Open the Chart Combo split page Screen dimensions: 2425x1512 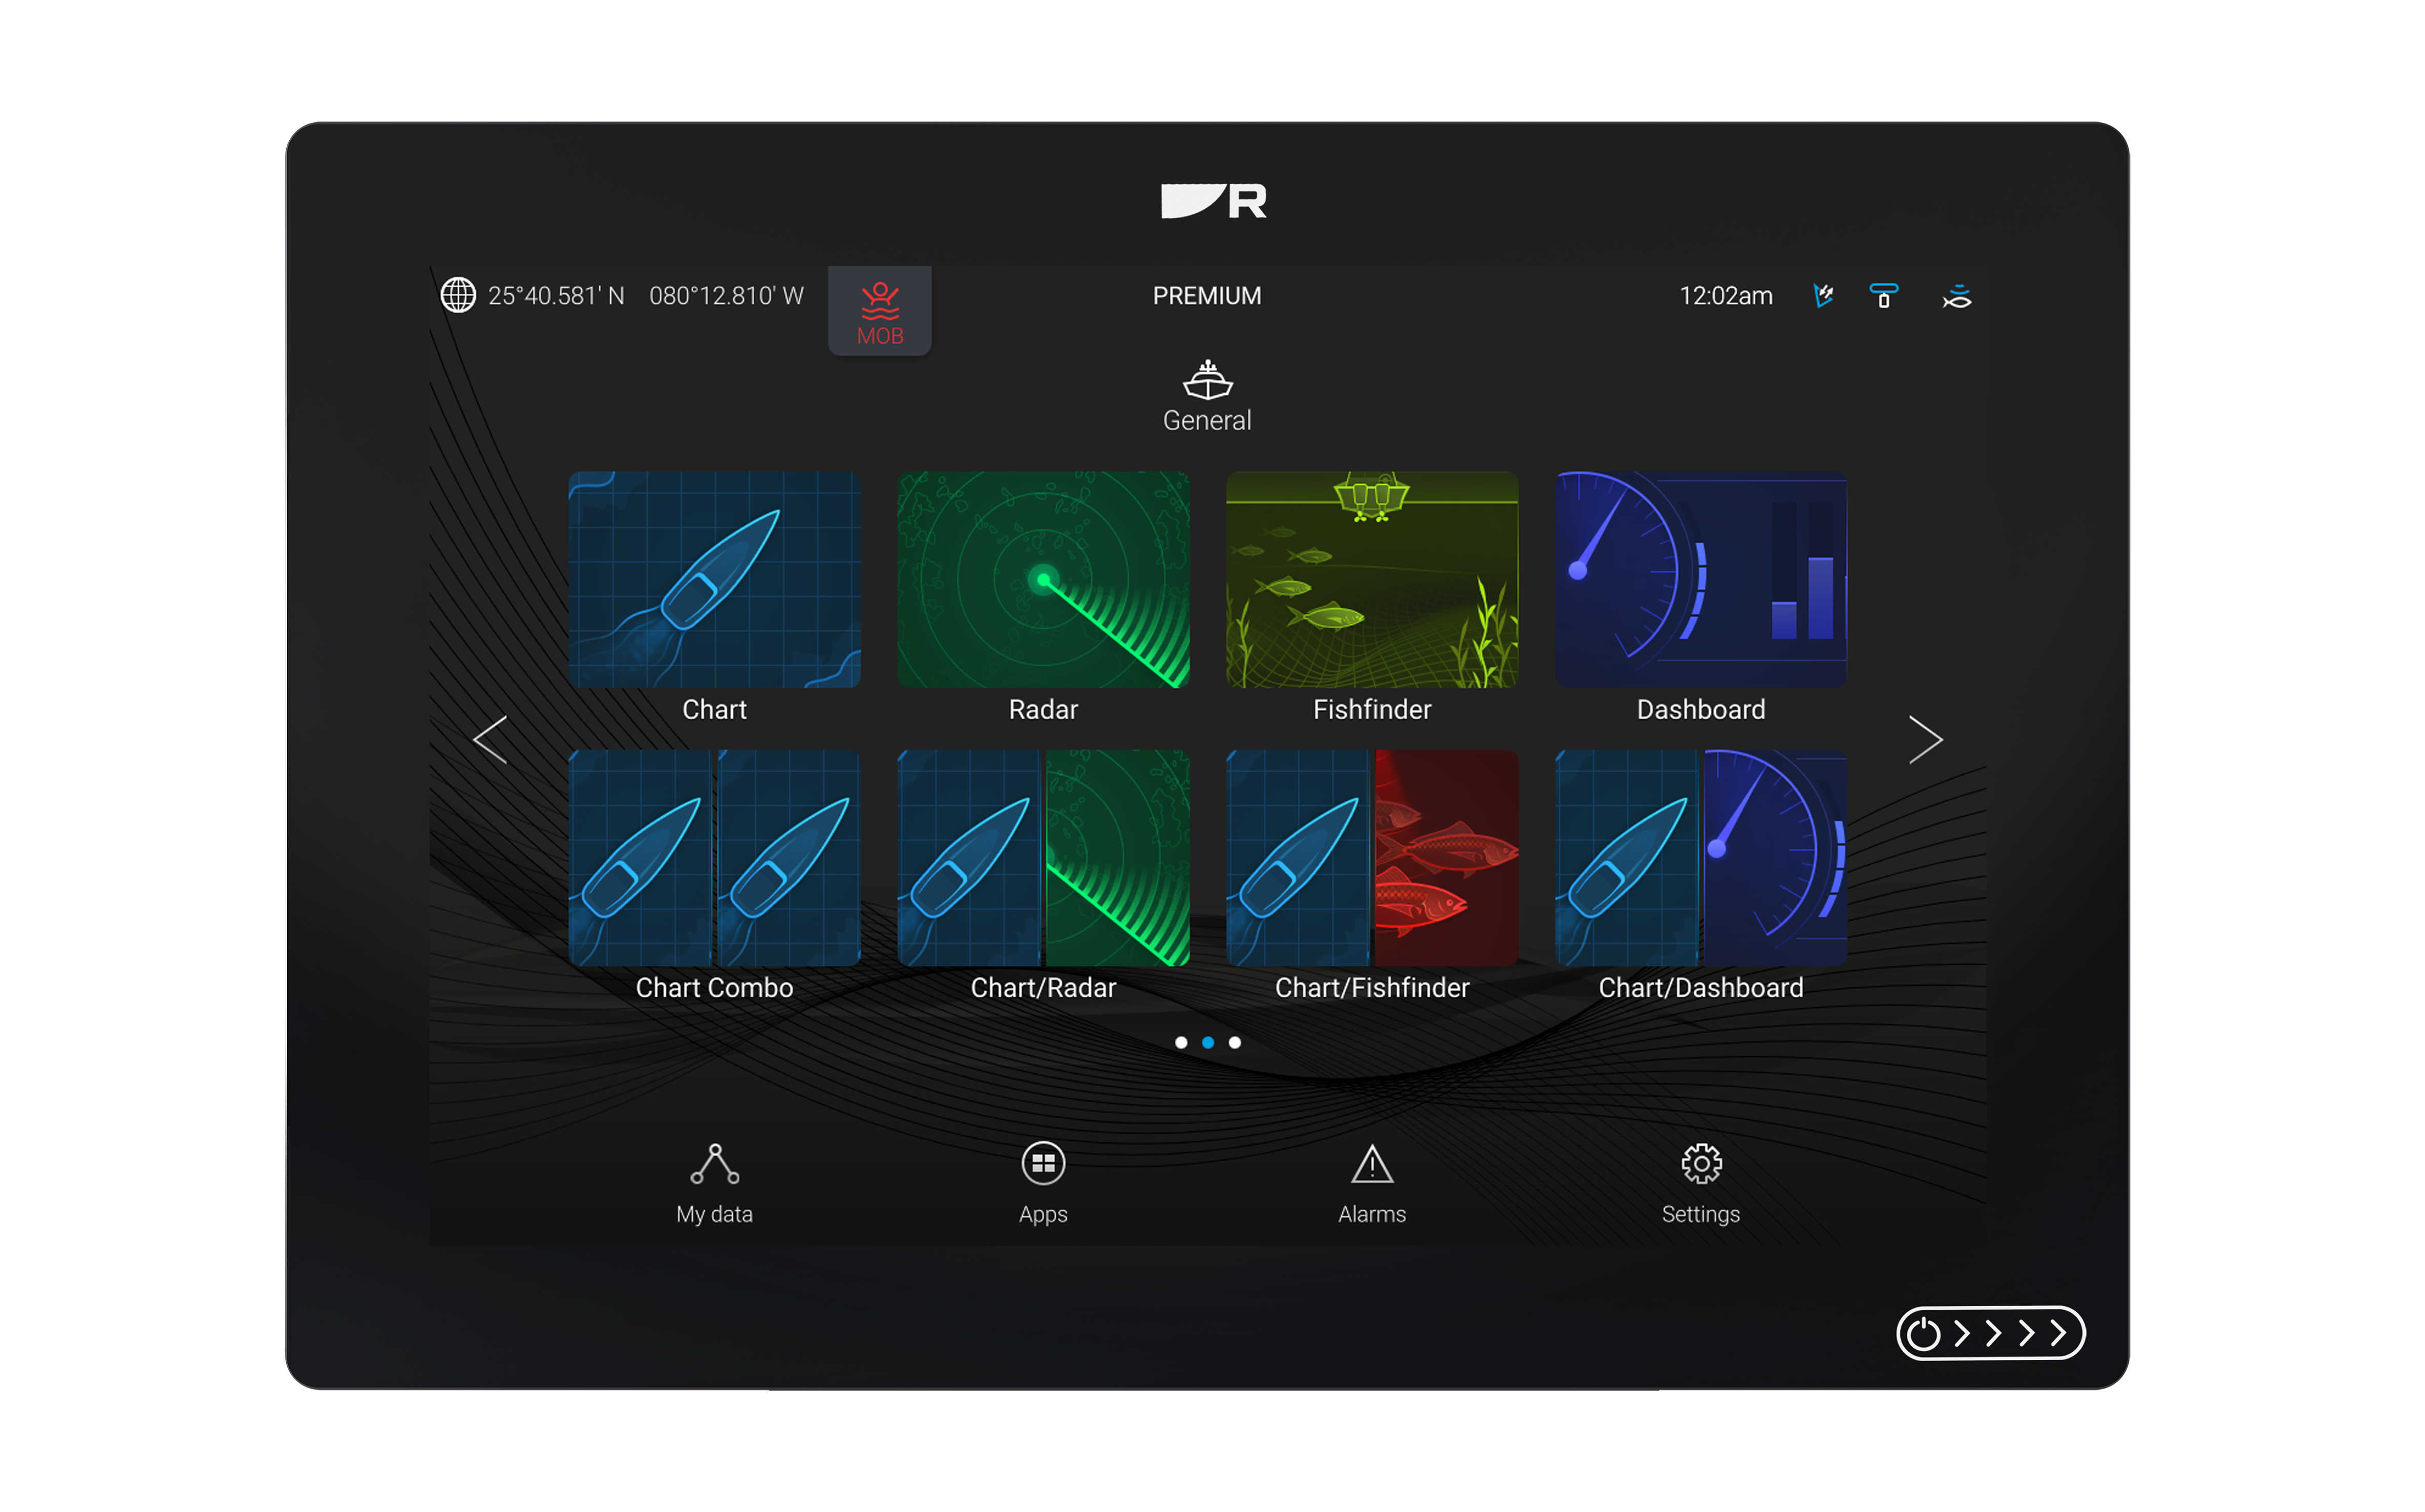point(714,858)
